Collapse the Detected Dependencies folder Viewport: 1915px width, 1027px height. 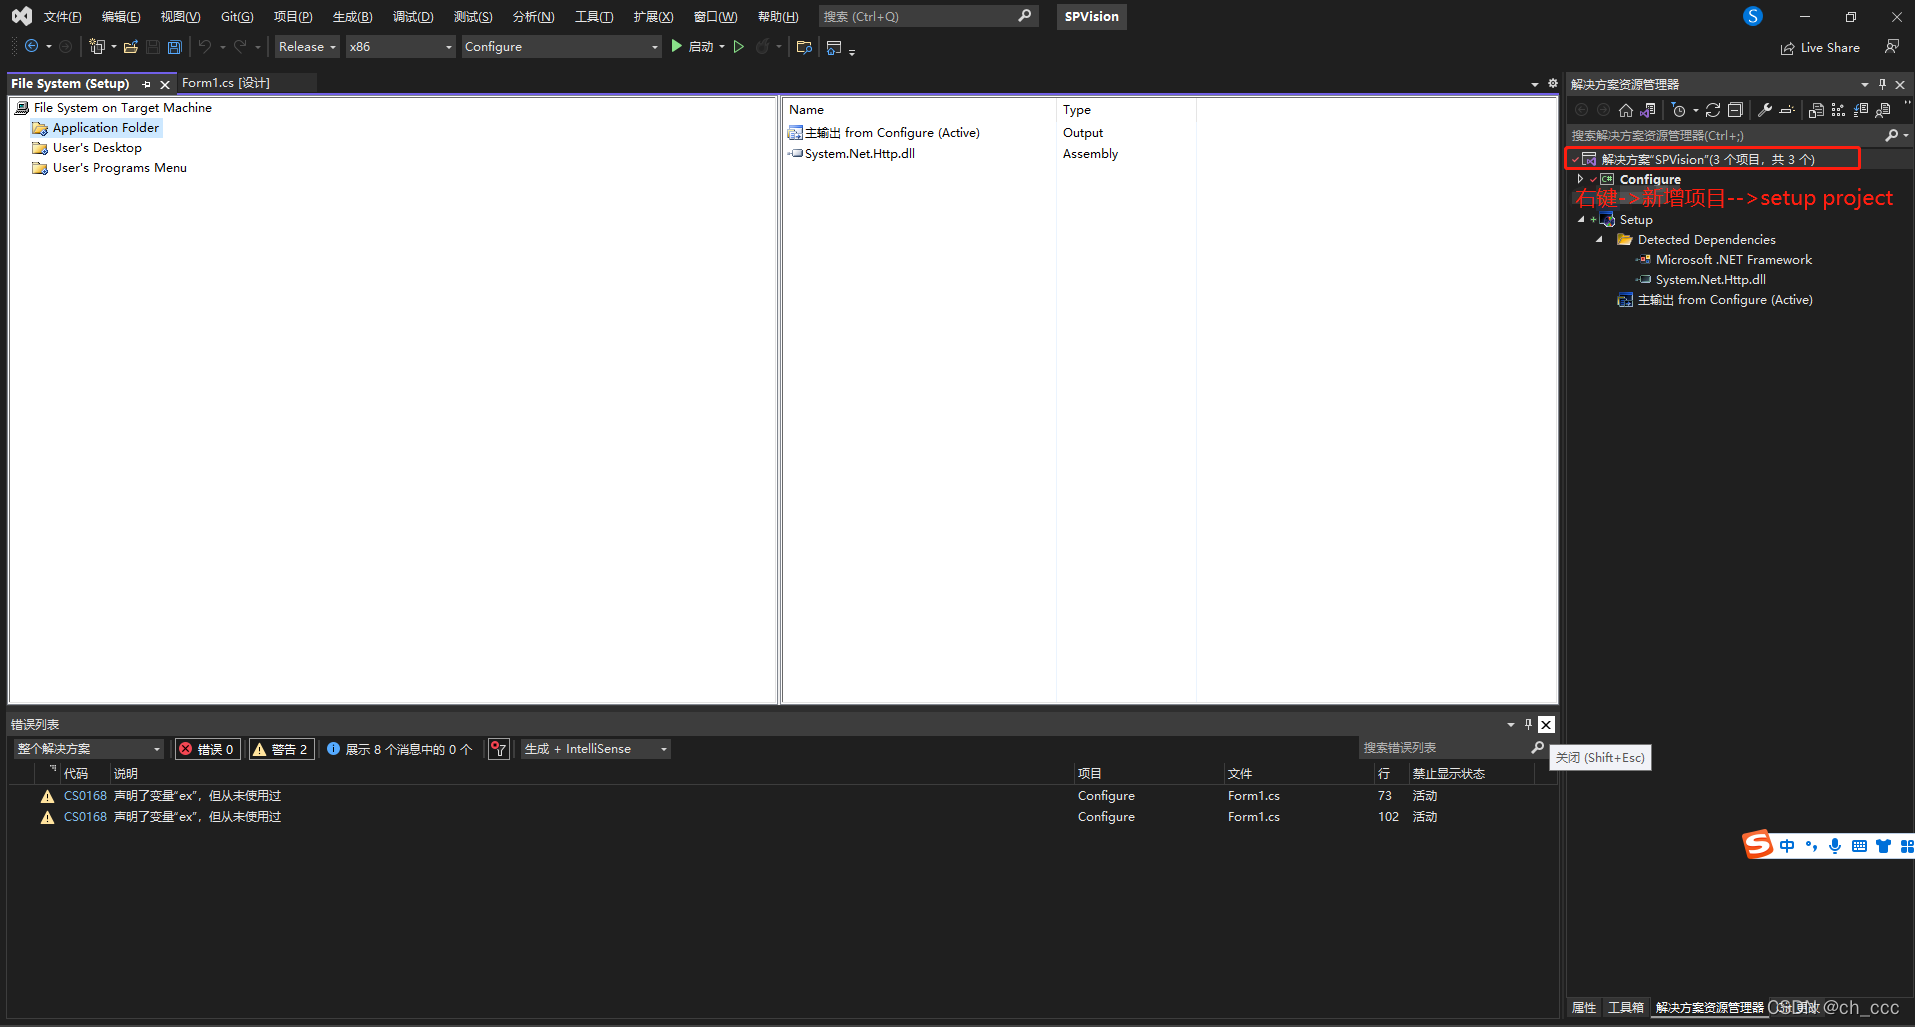1599,239
